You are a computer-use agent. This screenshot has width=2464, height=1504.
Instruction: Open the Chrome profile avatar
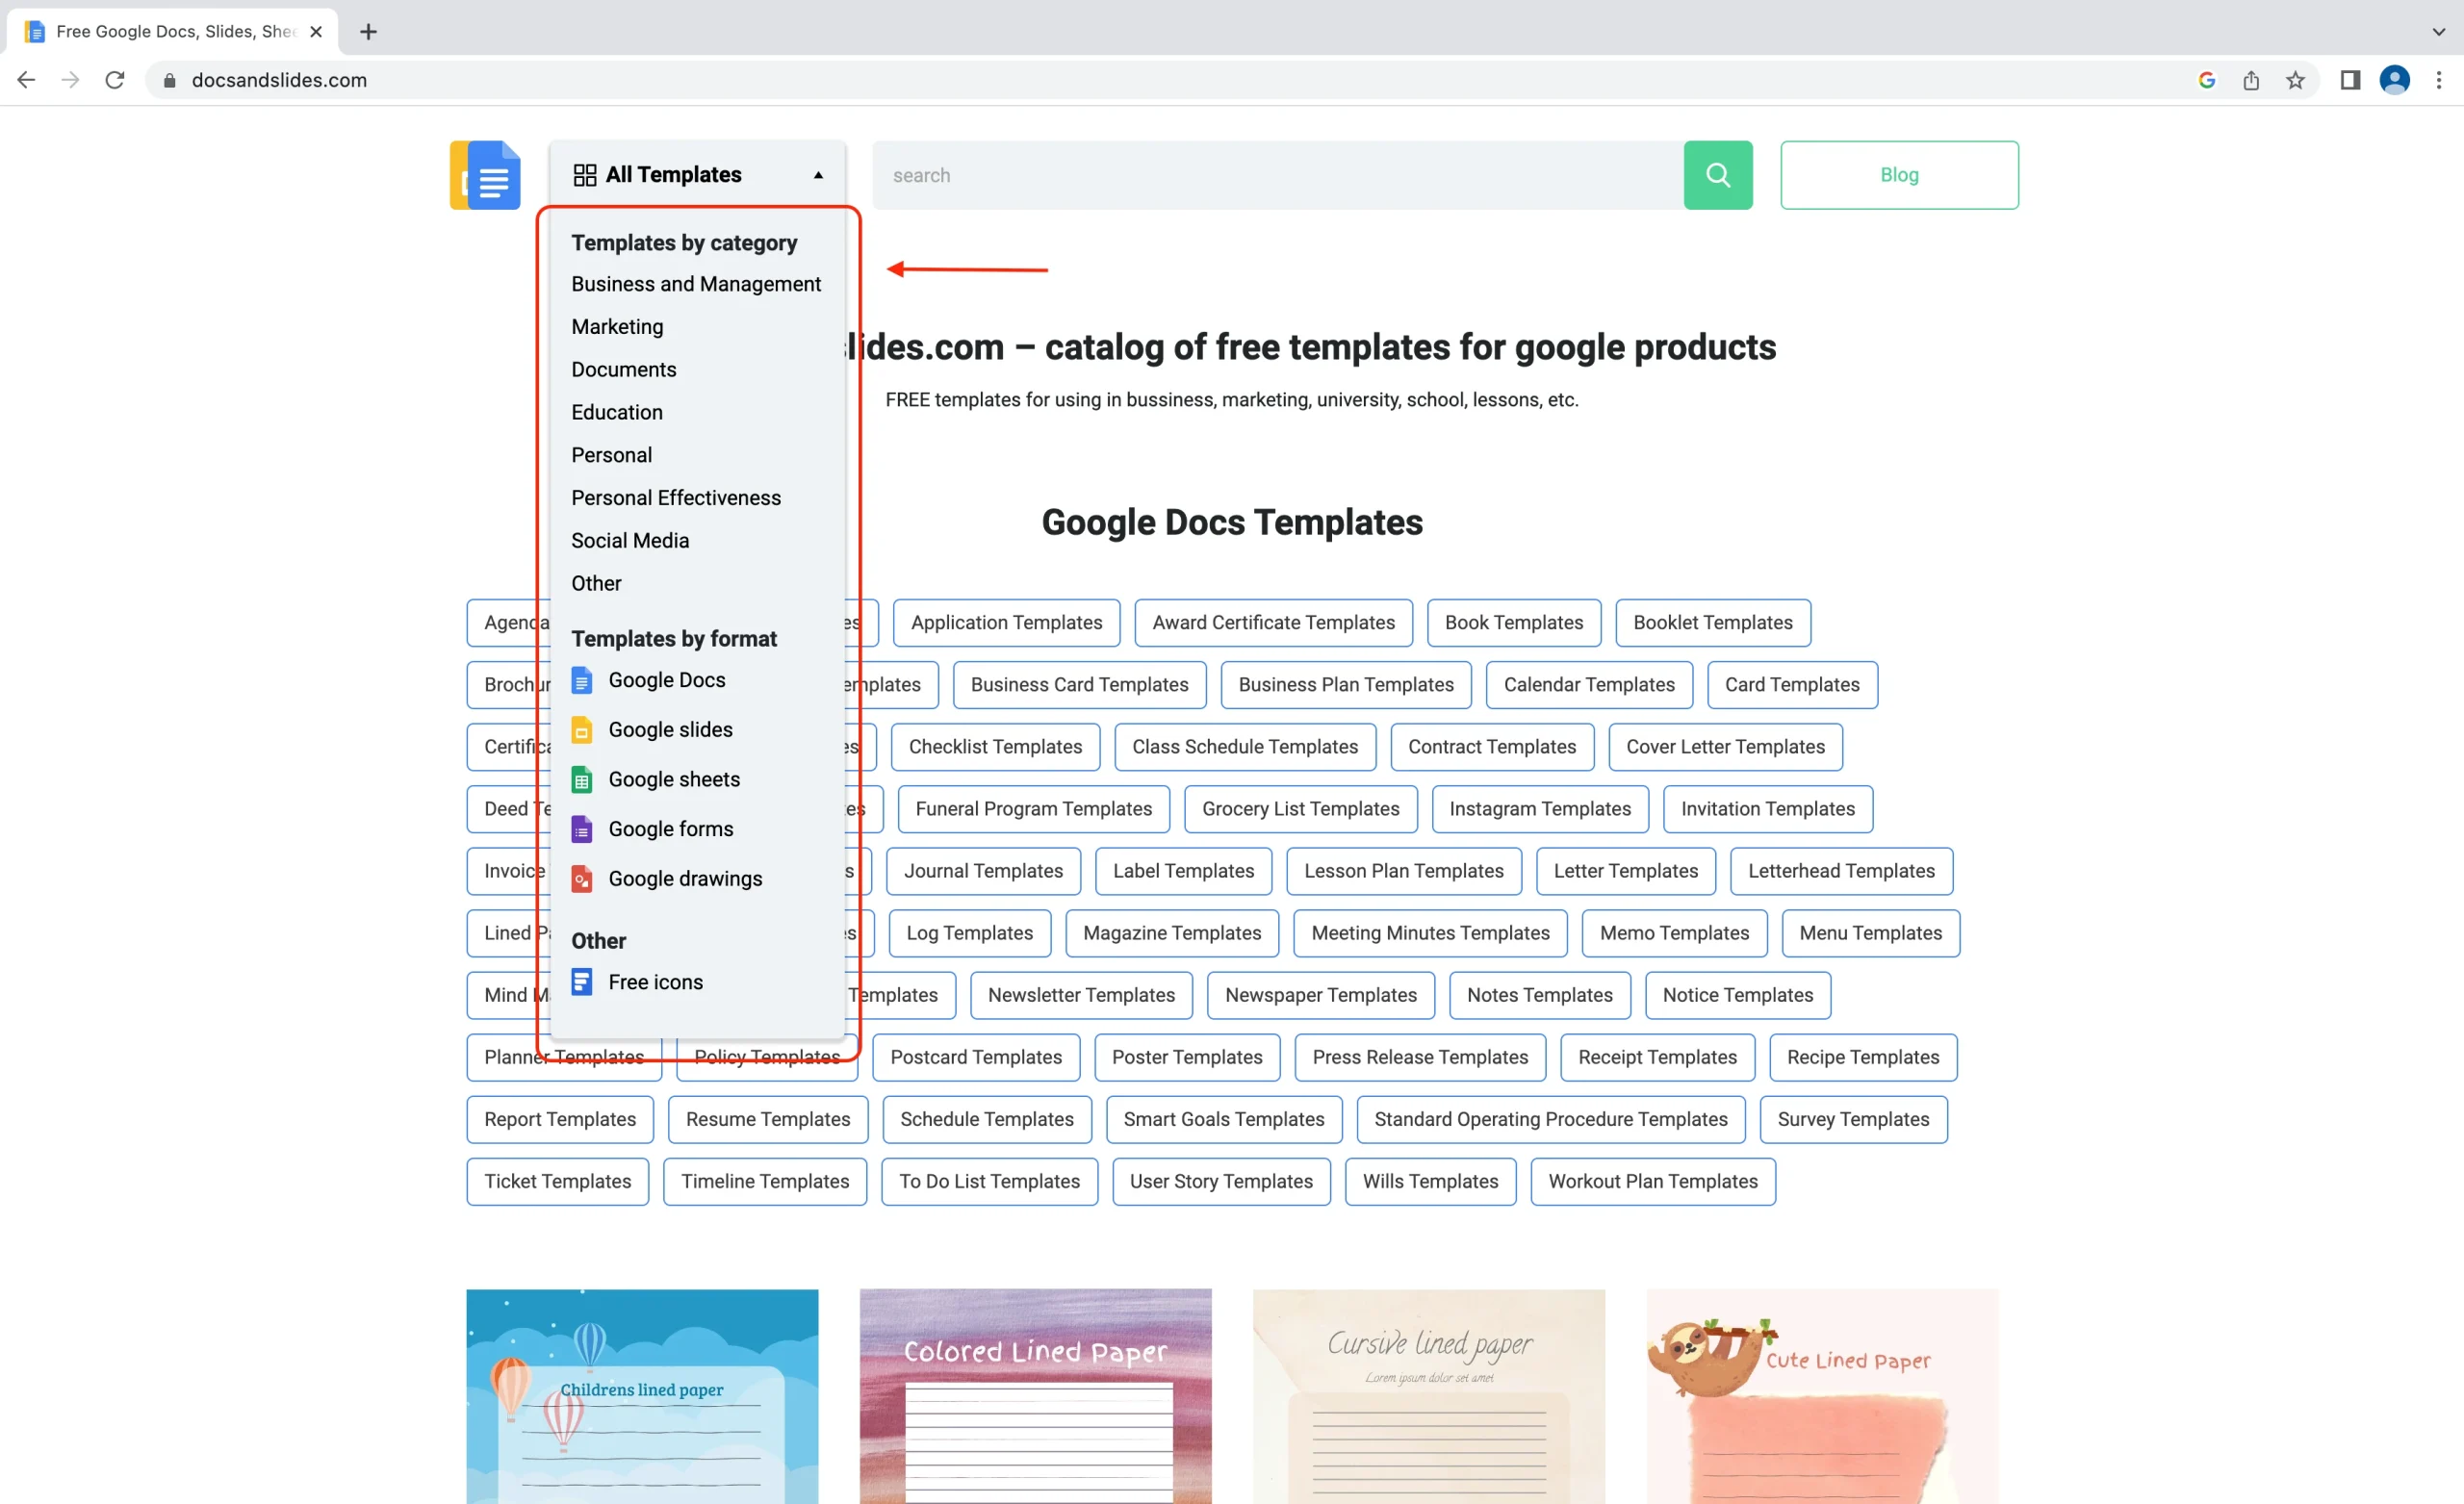[2394, 80]
